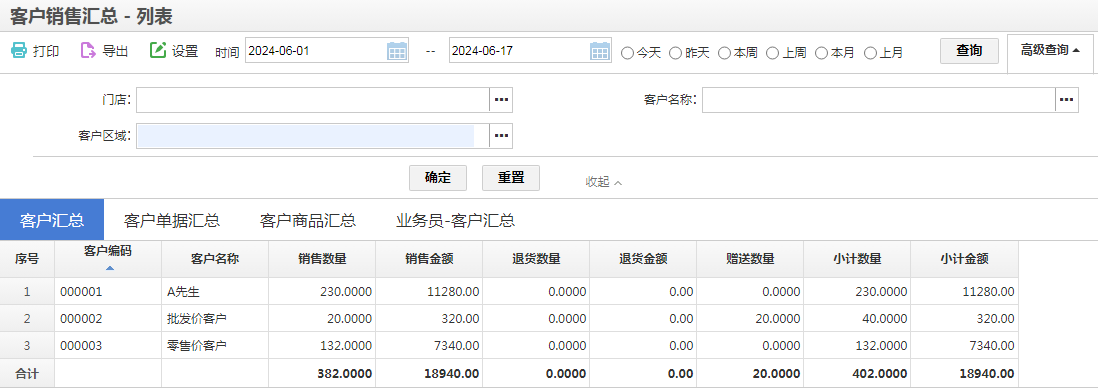Click the 确定 confirm button

pyautogui.click(x=438, y=178)
